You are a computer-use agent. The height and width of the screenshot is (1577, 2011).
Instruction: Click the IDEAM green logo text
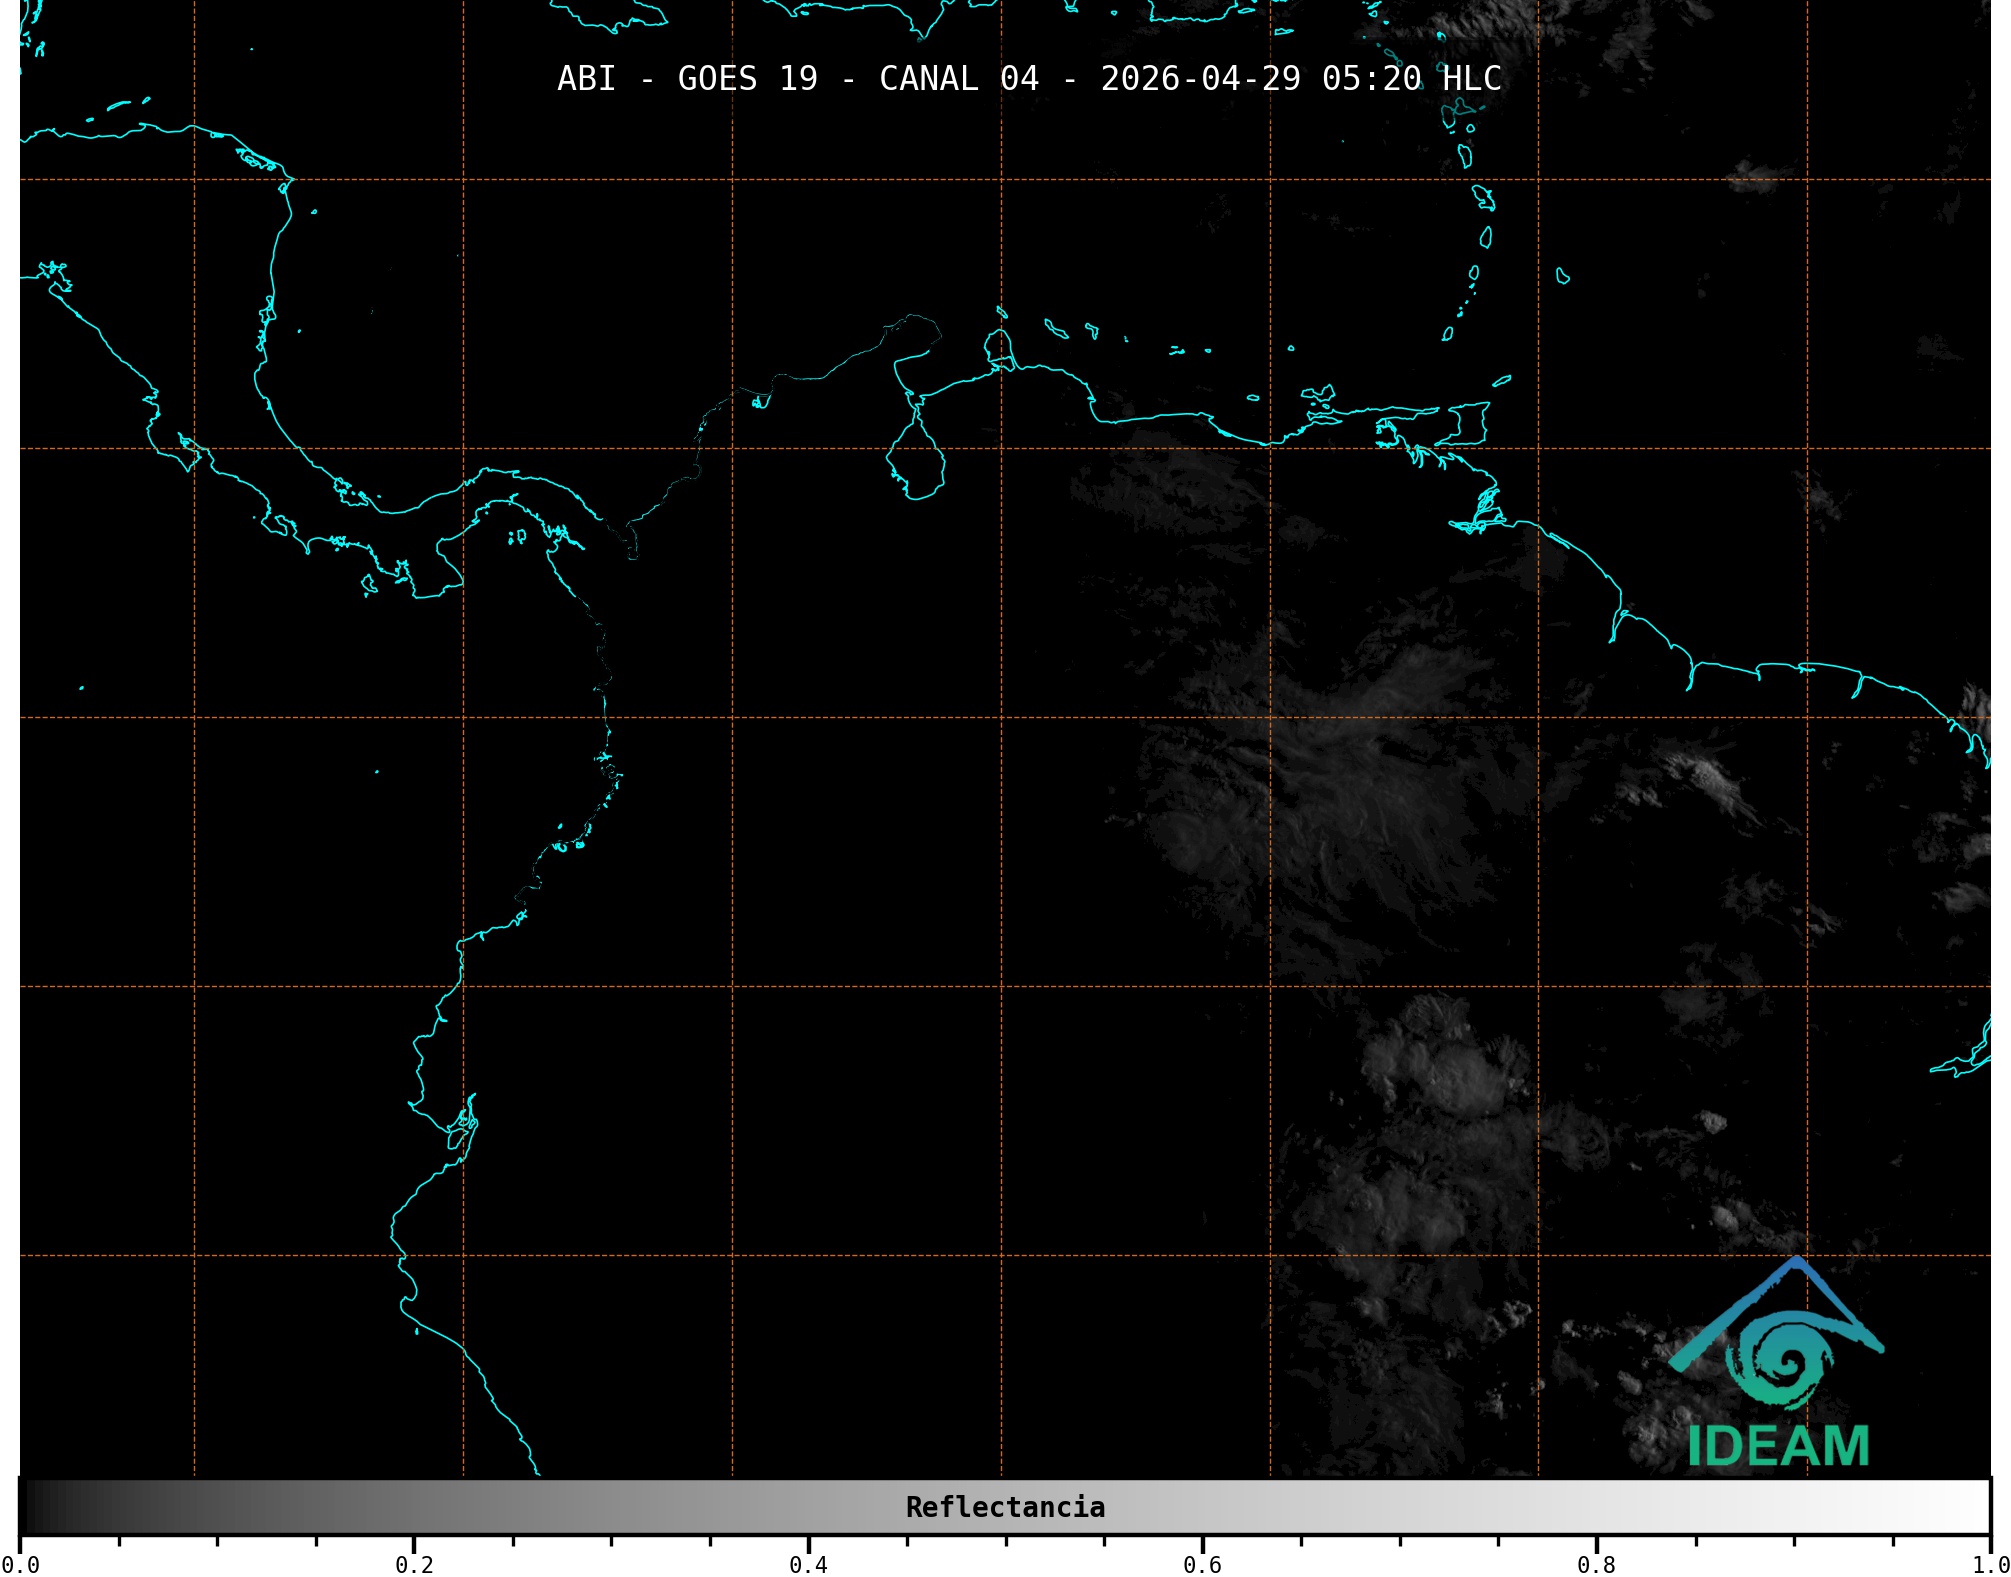coord(1778,1446)
